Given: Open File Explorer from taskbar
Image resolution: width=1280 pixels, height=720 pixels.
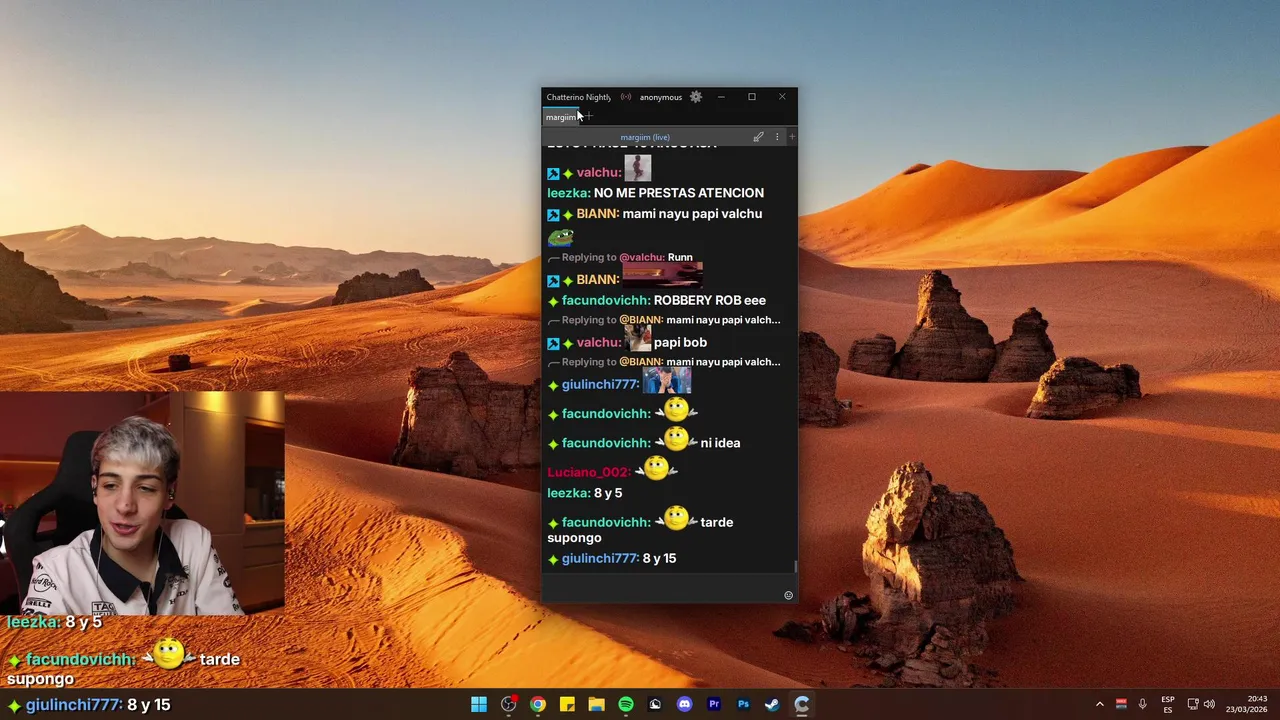Looking at the screenshot, I should (596, 704).
